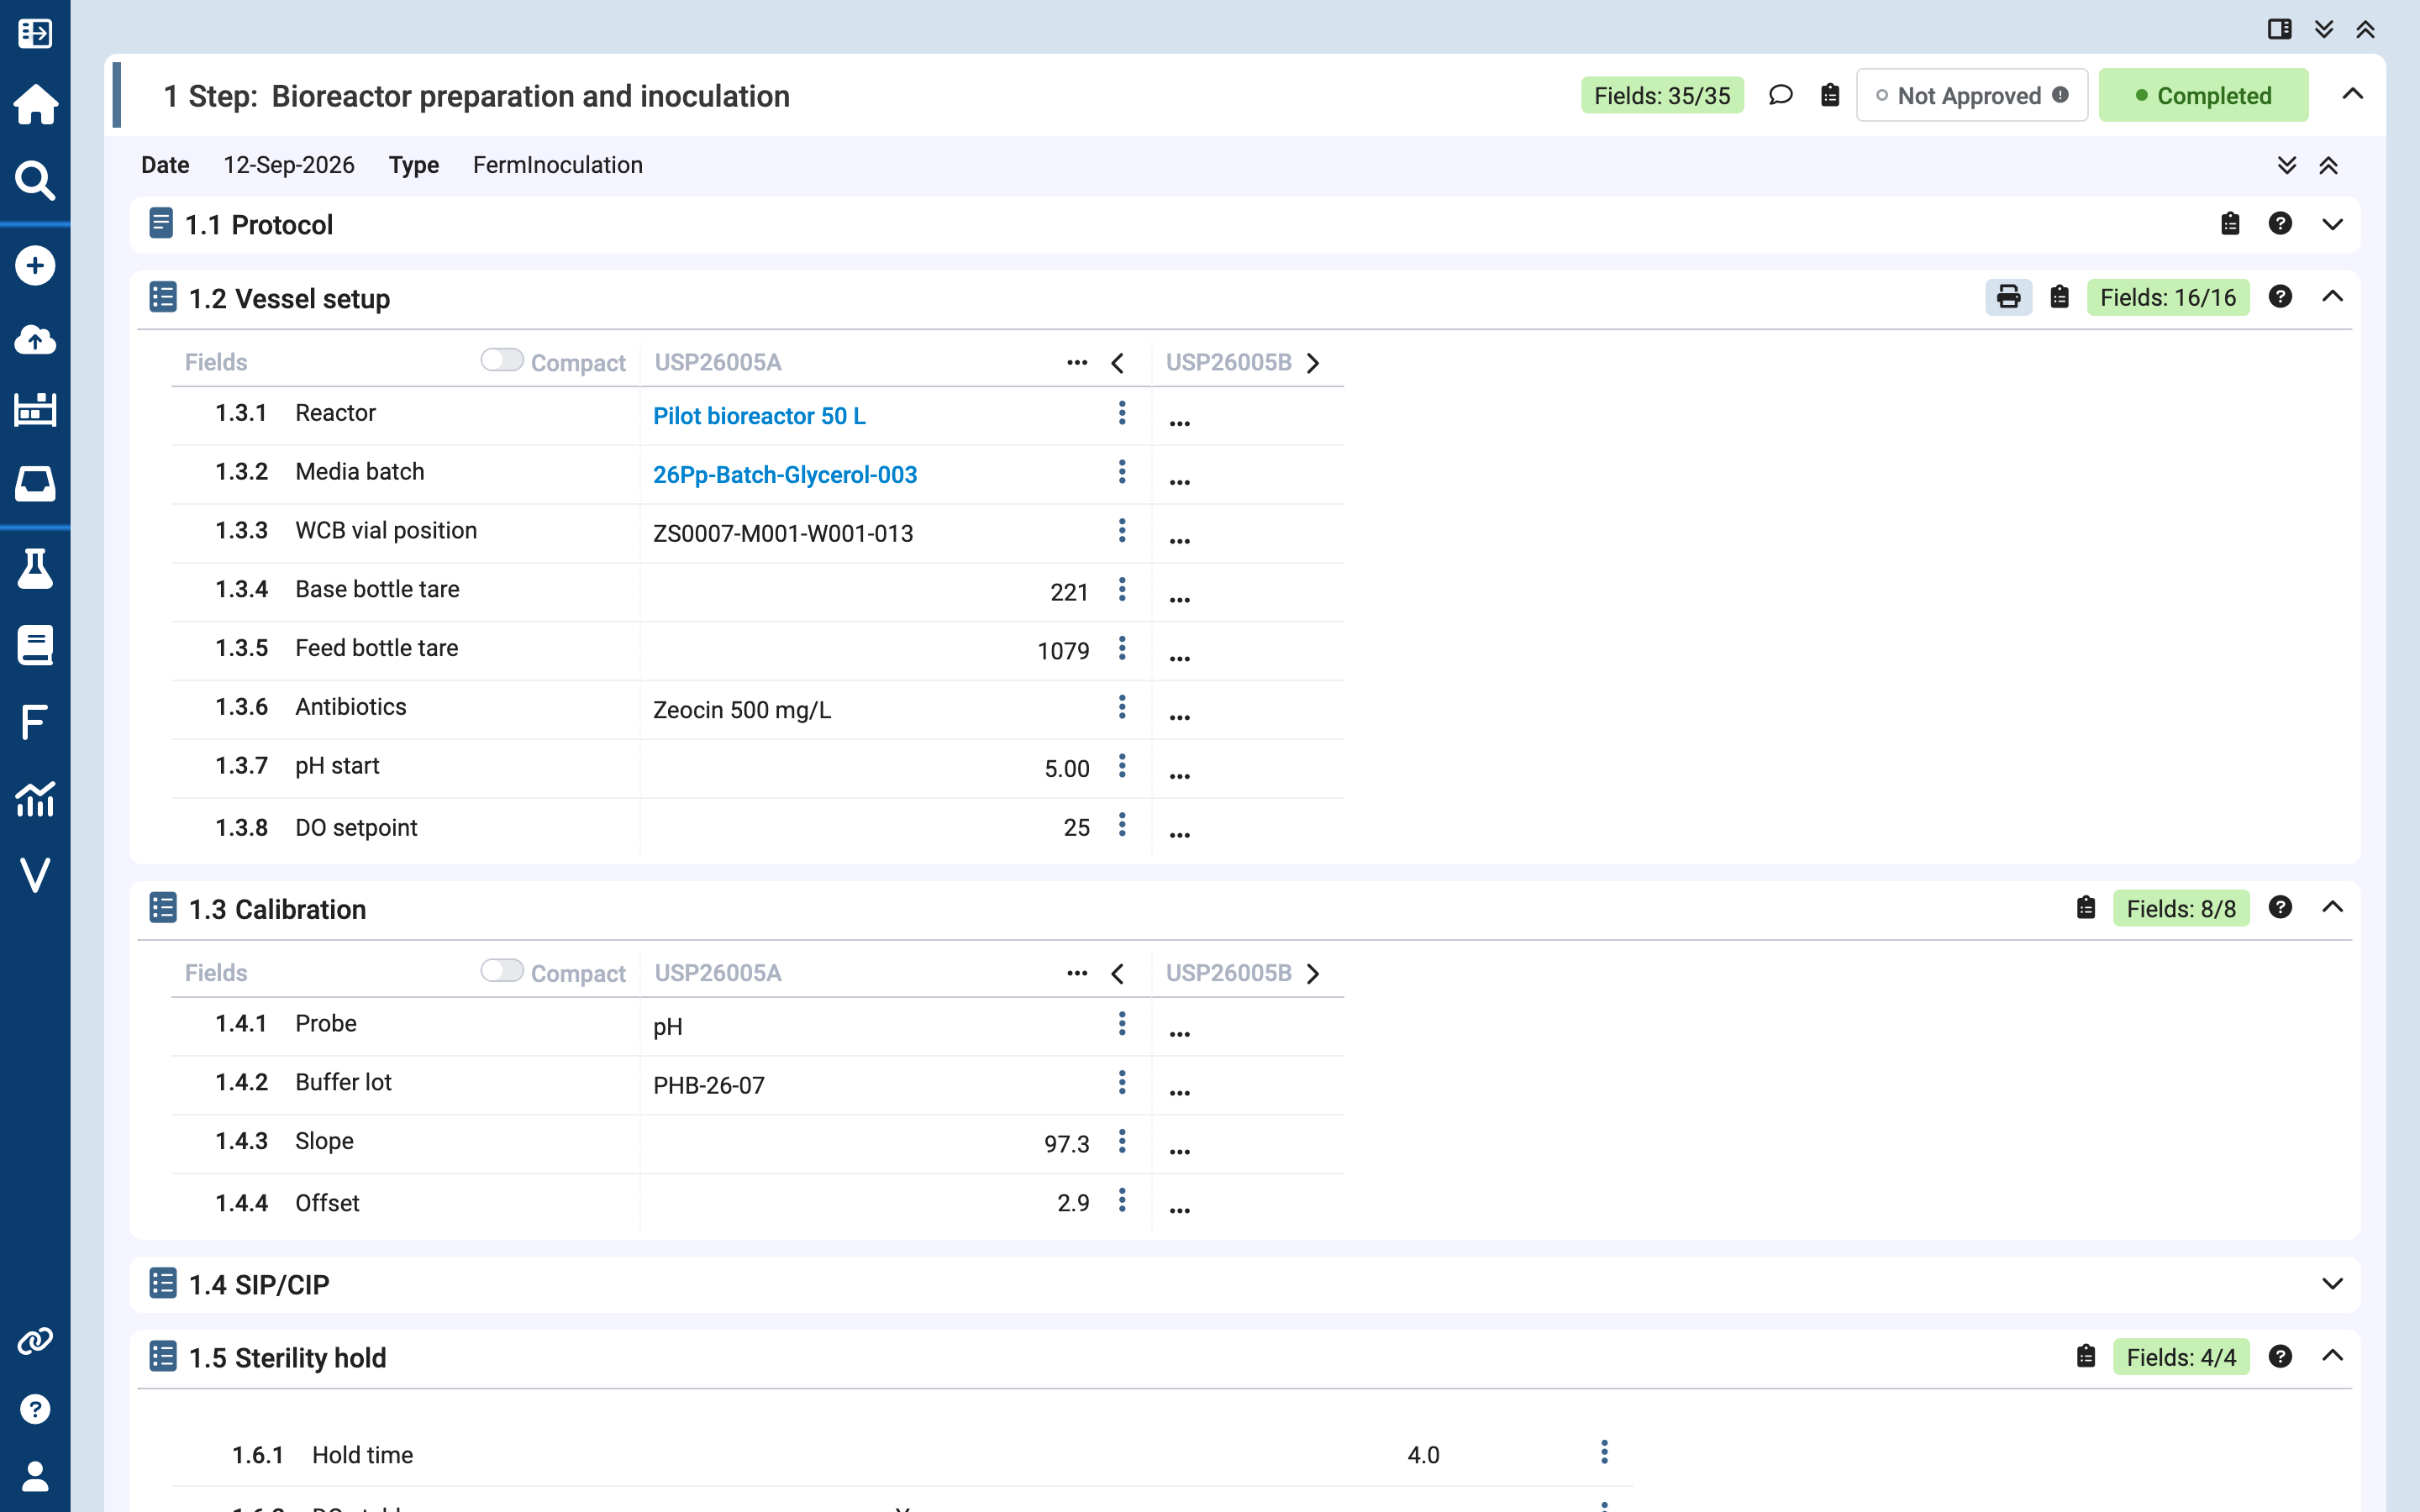Open the inbox tray icon in sidebar
The height and width of the screenshot is (1512, 2420).
35,483
